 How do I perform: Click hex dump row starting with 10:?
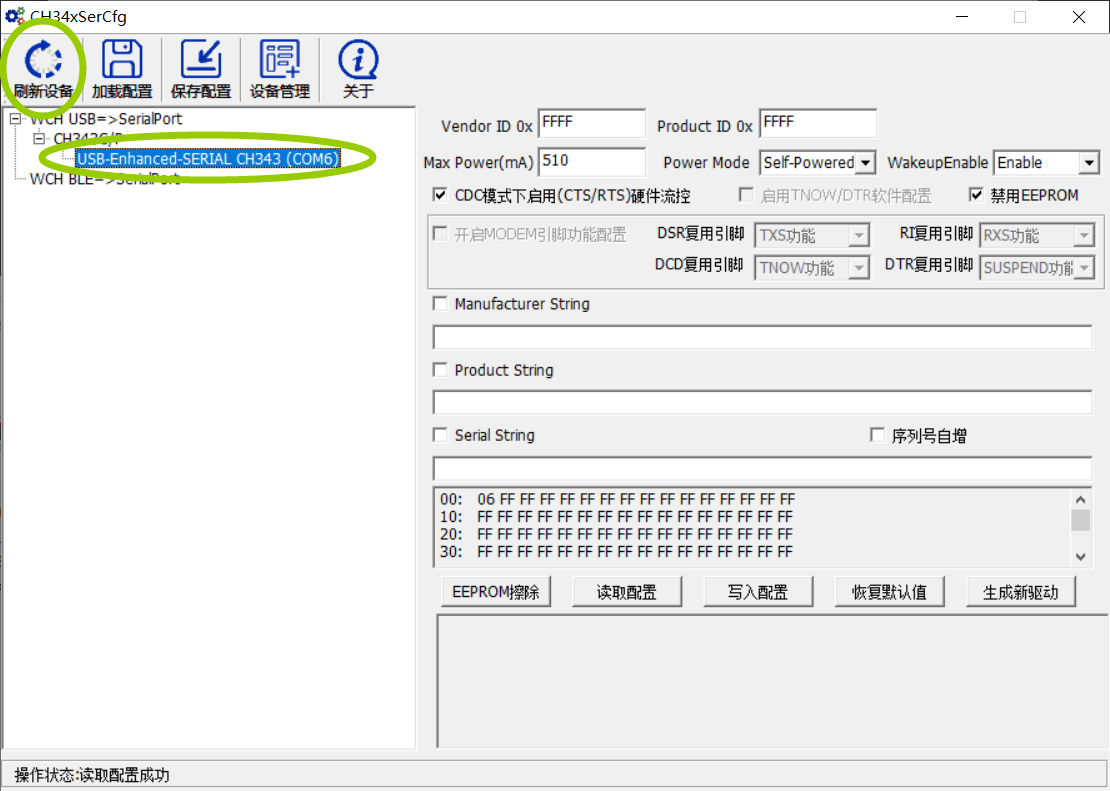click(617, 517)
